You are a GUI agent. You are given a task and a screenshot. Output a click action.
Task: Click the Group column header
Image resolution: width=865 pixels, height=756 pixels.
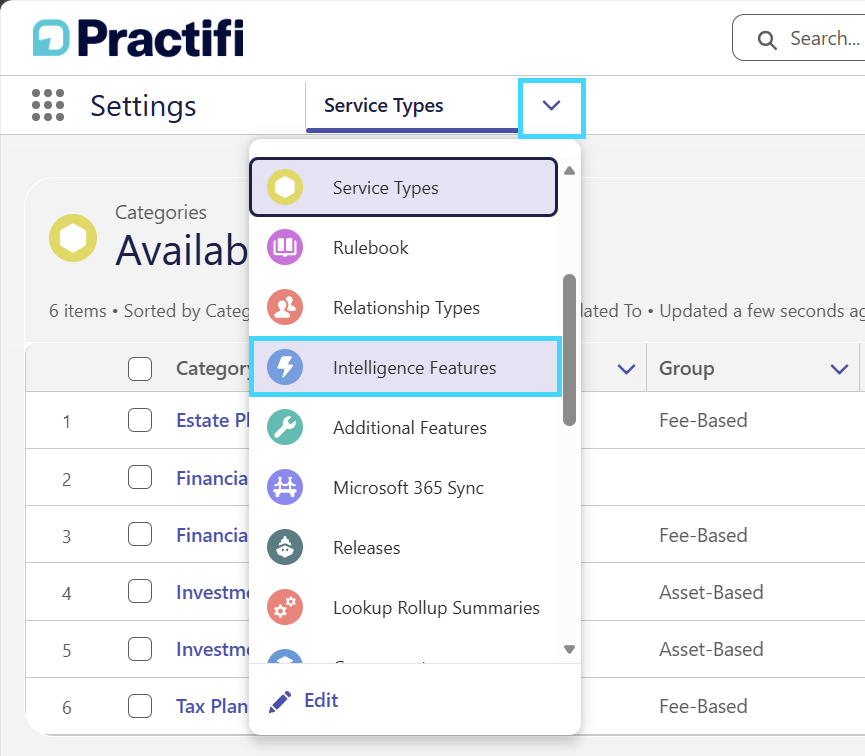pos(686,368)
